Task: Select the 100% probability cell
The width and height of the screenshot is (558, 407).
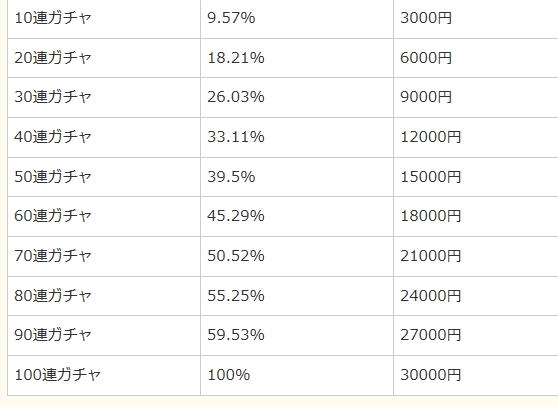Action: point(229,374)
